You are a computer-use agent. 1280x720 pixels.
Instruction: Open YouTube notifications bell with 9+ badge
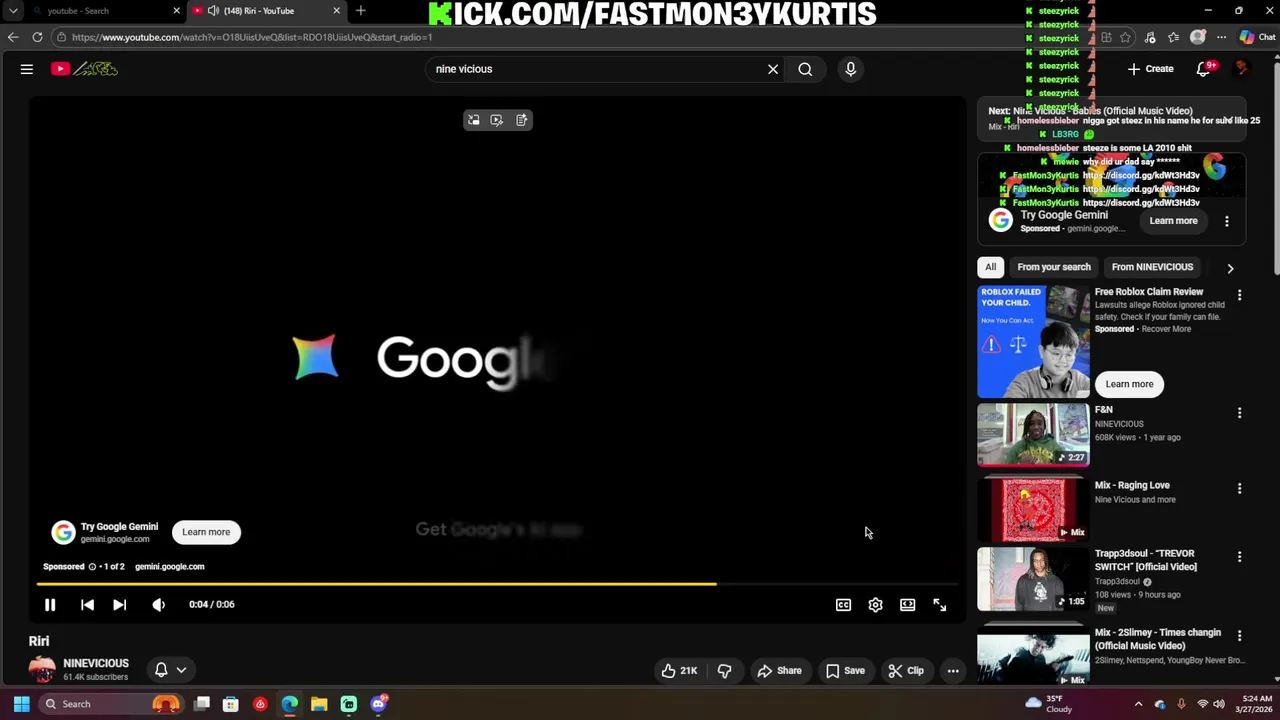tap(1204, 69)
